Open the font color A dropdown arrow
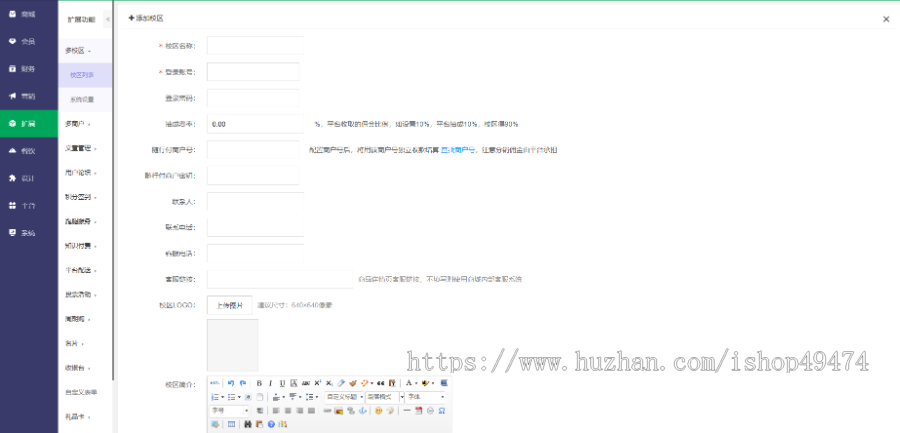 click(416, 383)
